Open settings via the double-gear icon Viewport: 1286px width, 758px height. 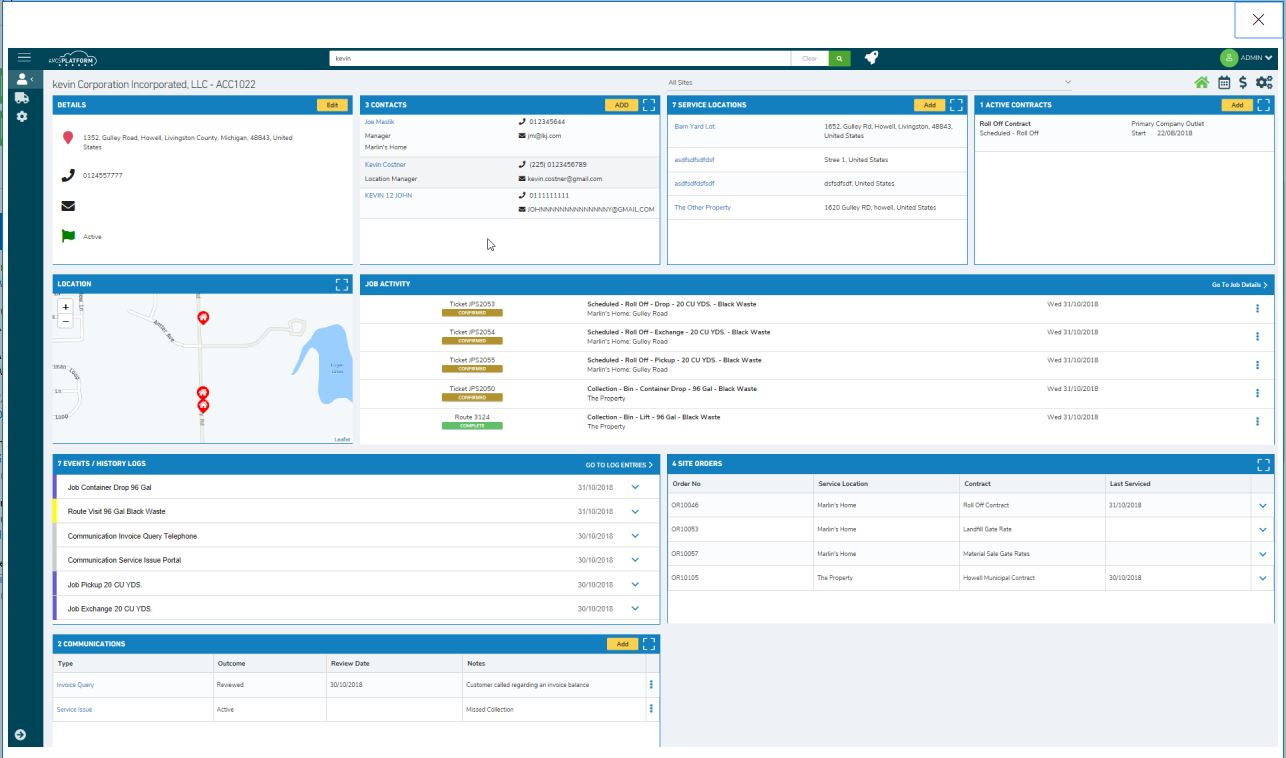click(1264, 81)
